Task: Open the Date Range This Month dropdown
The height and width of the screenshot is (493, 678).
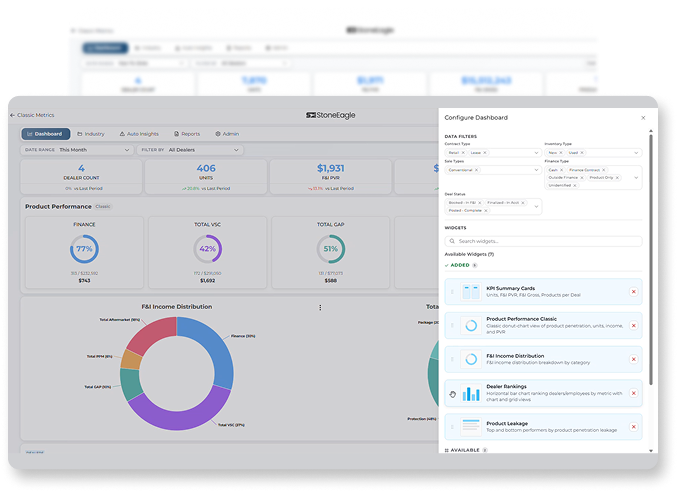Action: click(77, 150)
